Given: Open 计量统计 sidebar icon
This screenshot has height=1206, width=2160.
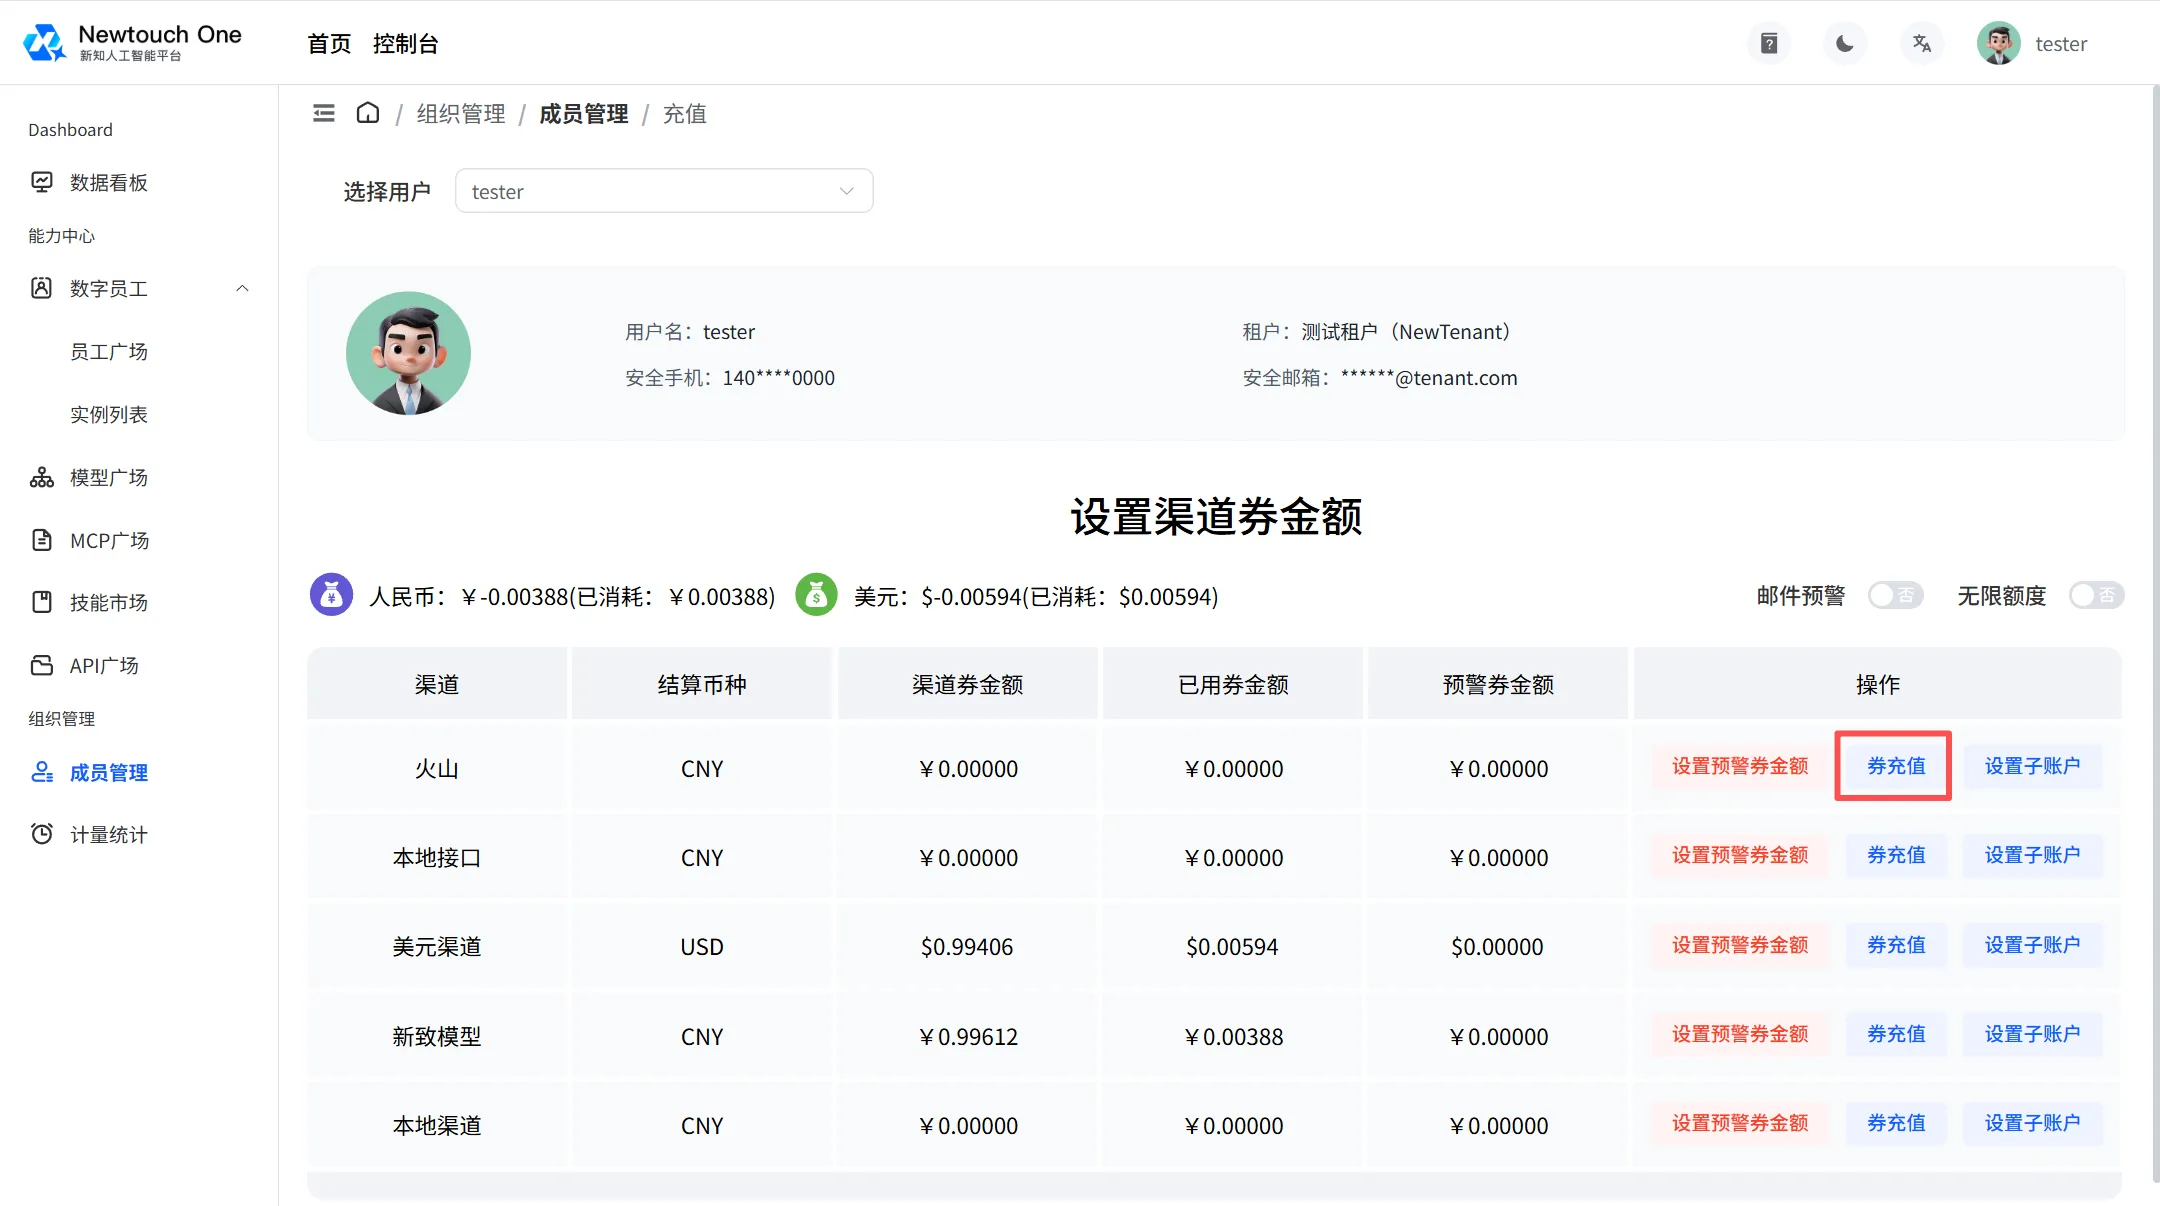Looking at the screenshot, I should (x=42, y=834).
